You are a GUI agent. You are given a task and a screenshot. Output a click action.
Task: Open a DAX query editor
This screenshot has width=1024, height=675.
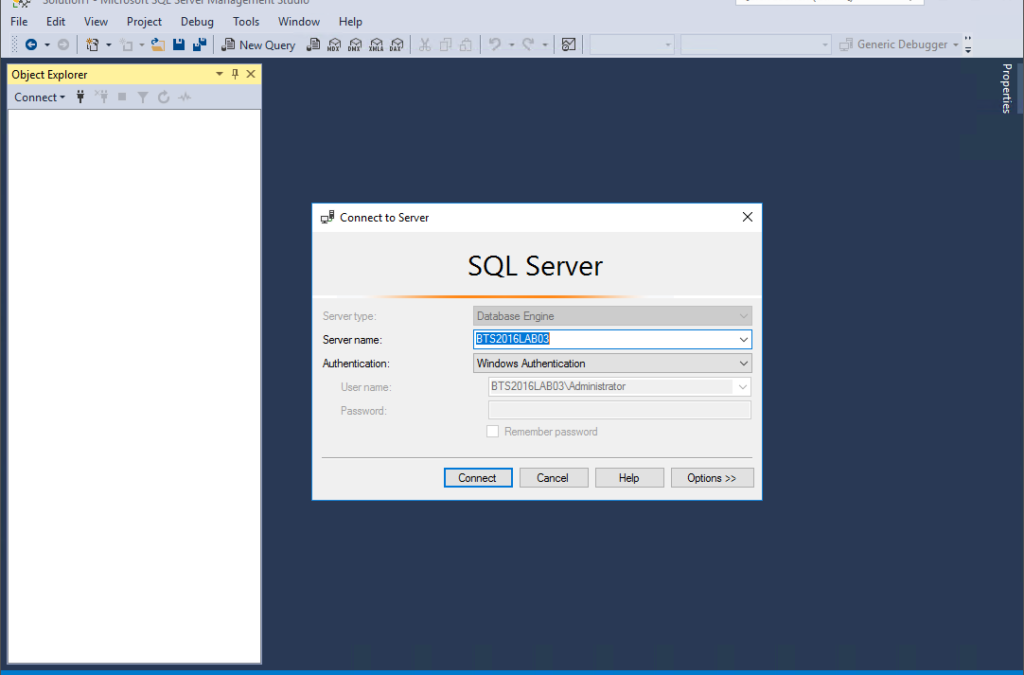396,44
